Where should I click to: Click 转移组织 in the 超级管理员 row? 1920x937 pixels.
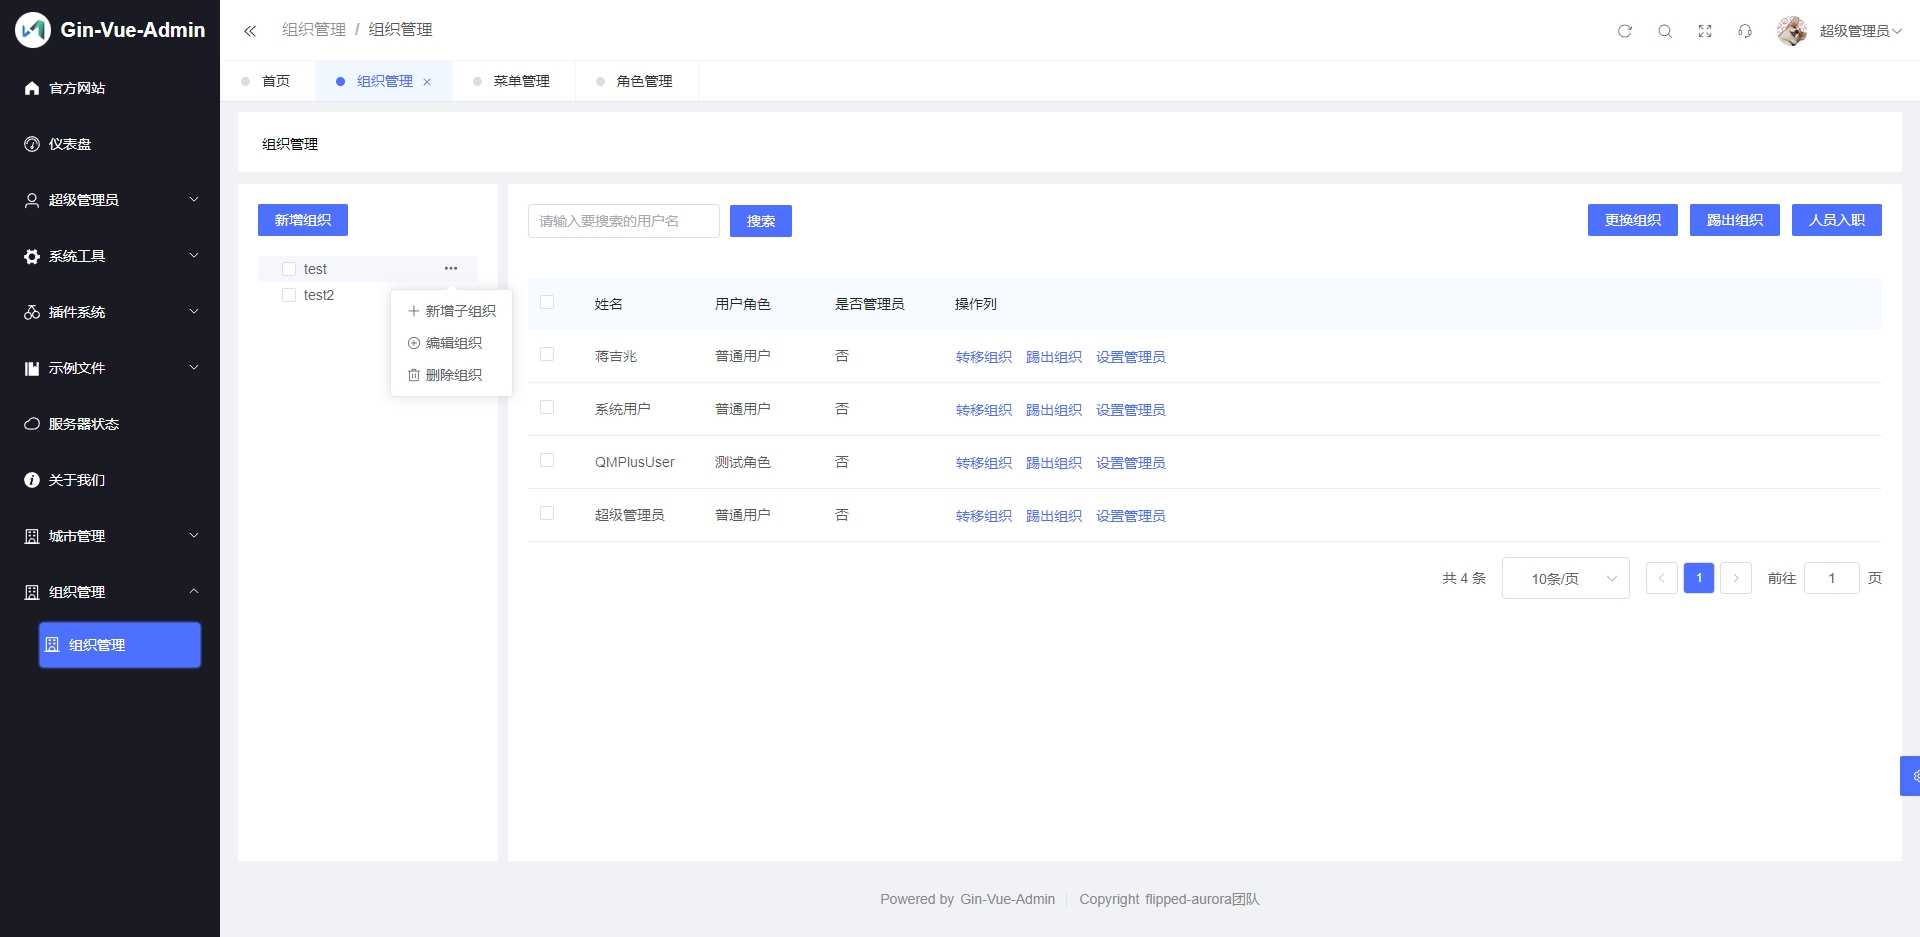(984, 516)
